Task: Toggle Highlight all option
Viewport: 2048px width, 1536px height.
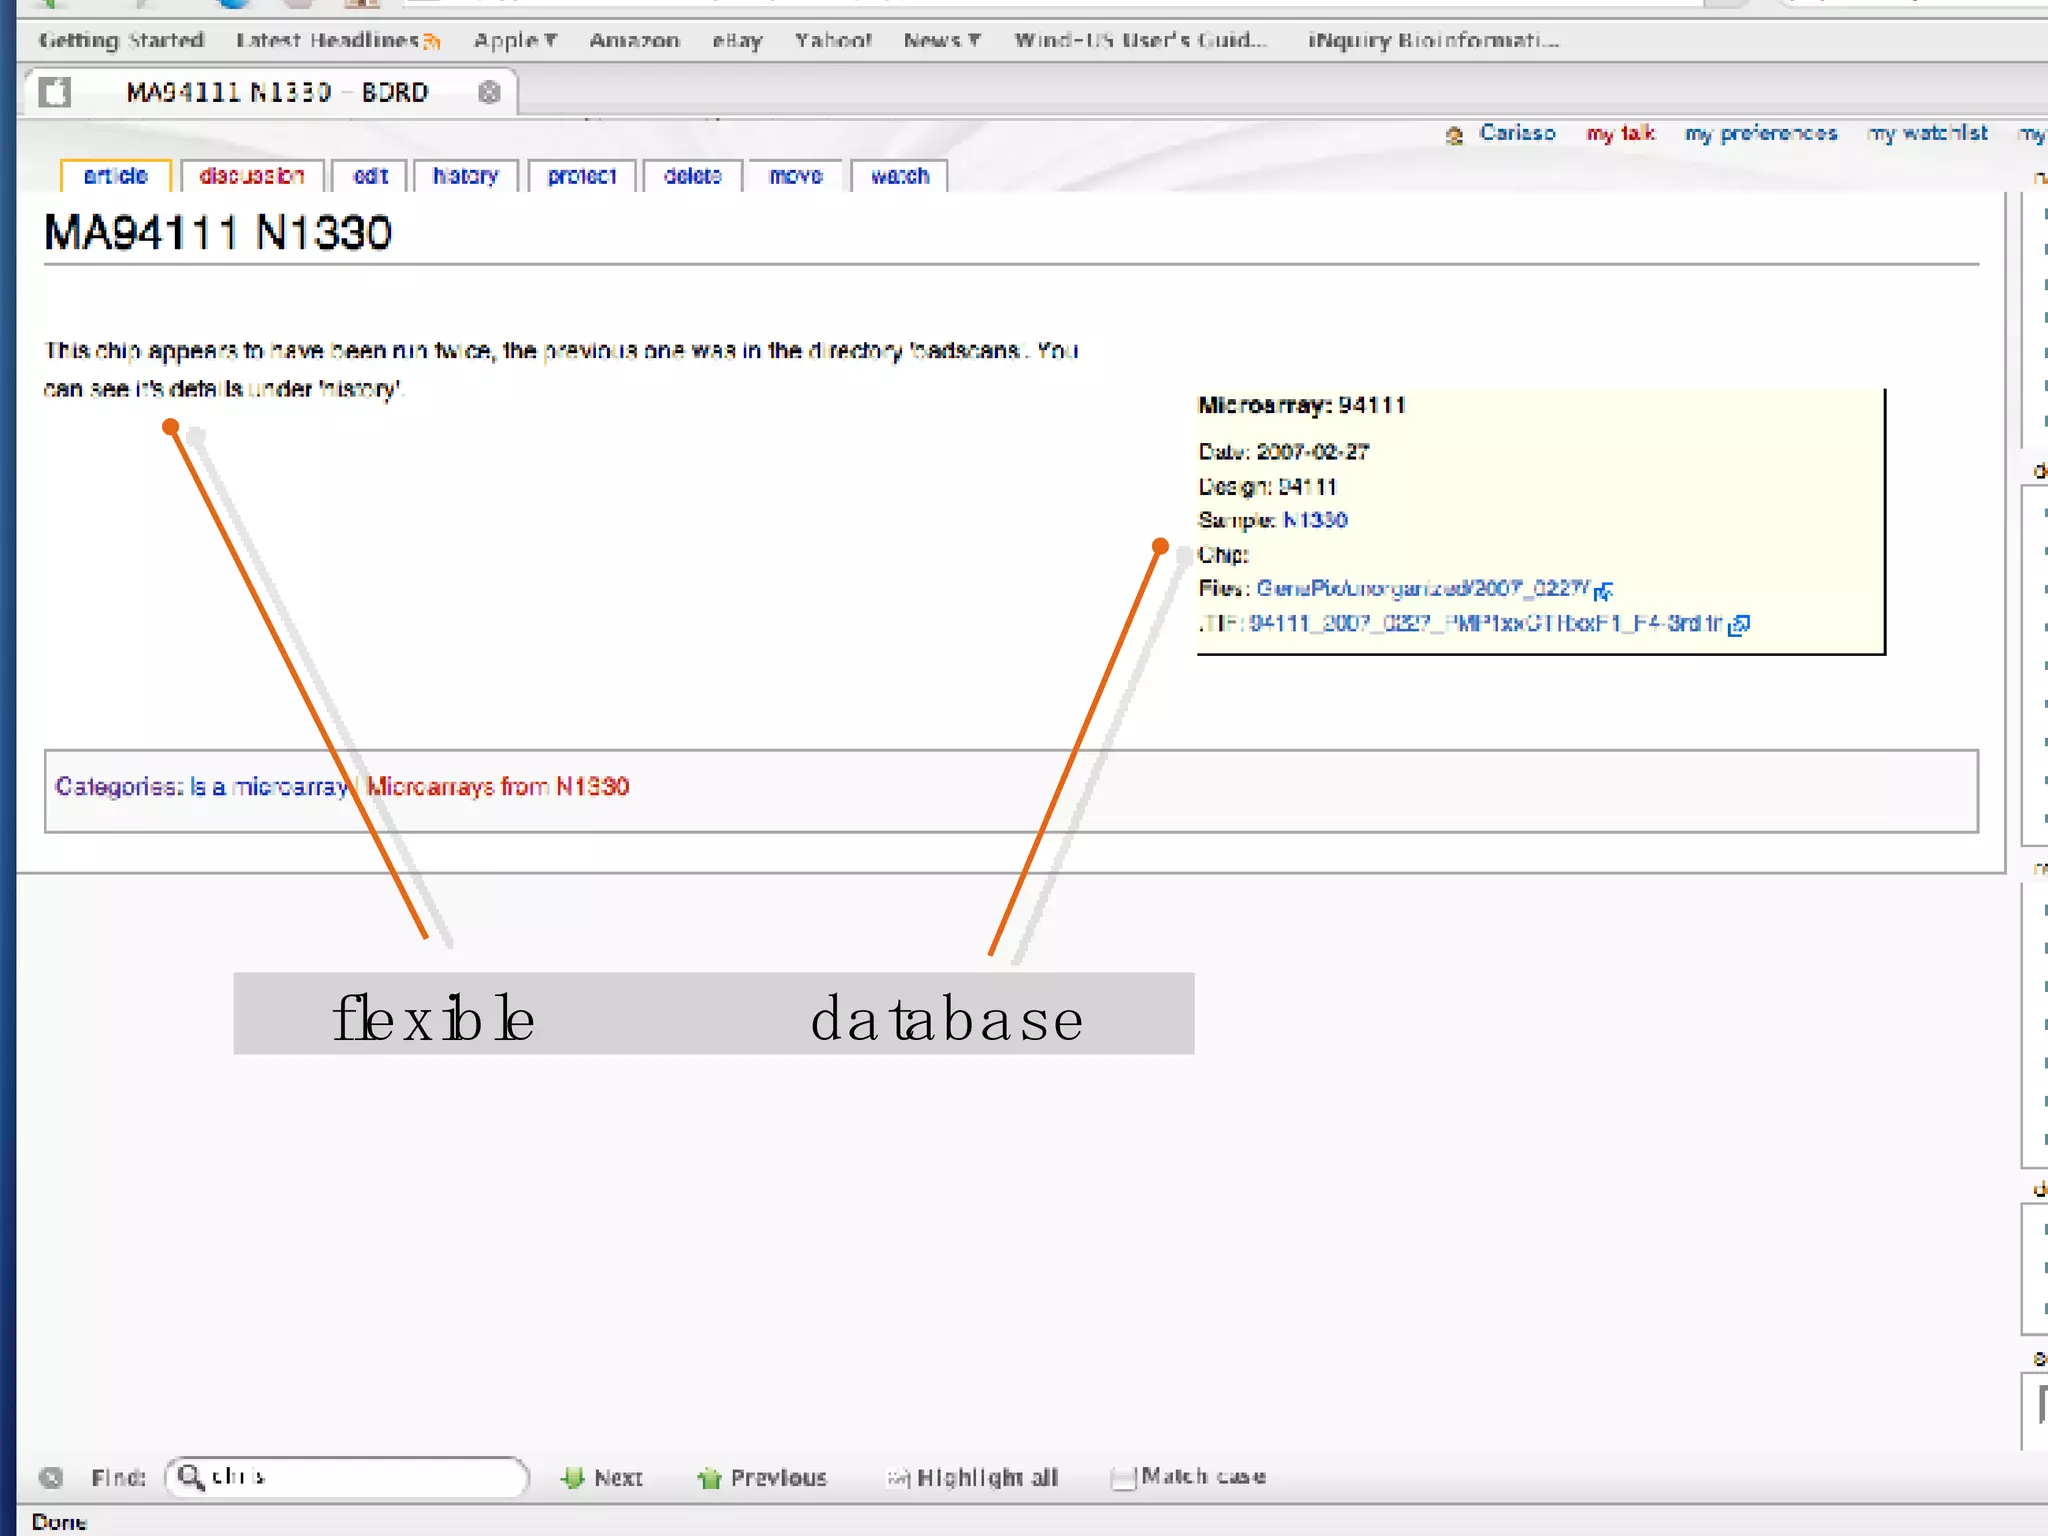Action: click(x=973, y=1477)
